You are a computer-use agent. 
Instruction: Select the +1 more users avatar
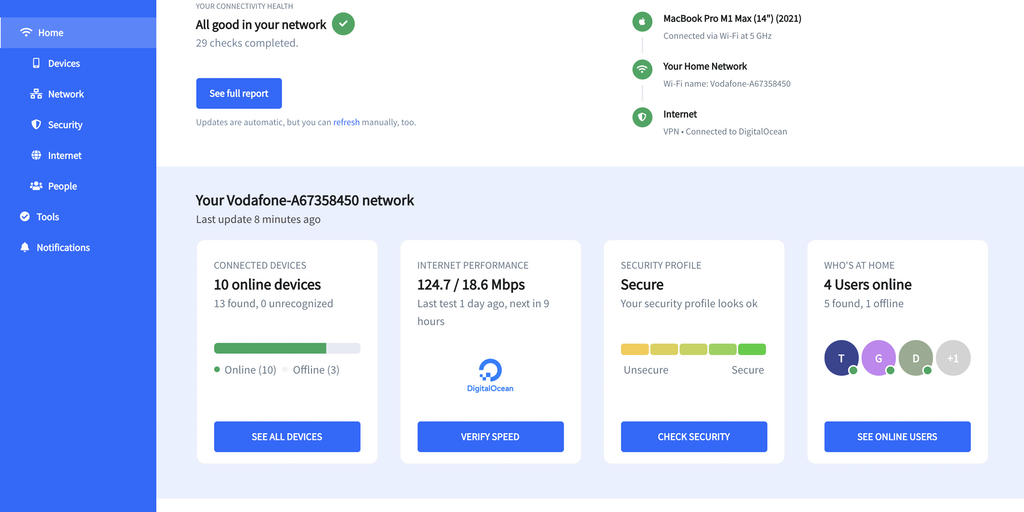(x=953, y=358)
